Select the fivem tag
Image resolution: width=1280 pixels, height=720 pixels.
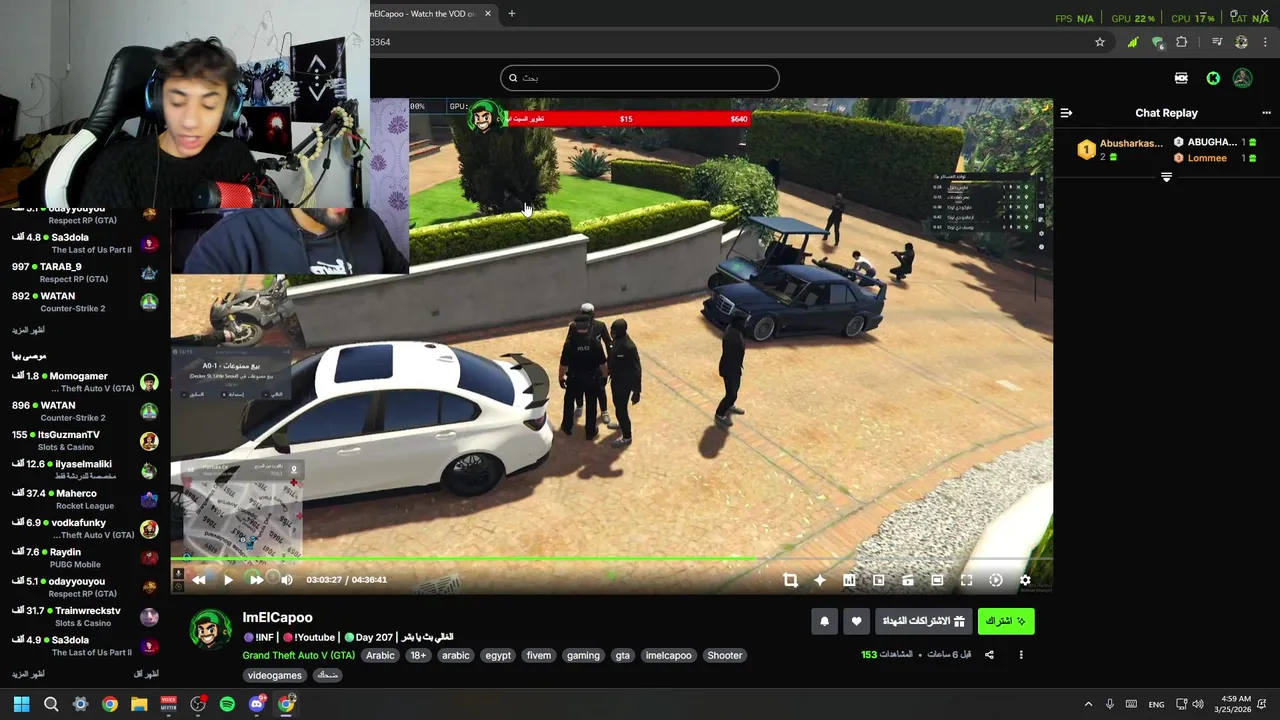pyautogui.click(x=539, y=656)
